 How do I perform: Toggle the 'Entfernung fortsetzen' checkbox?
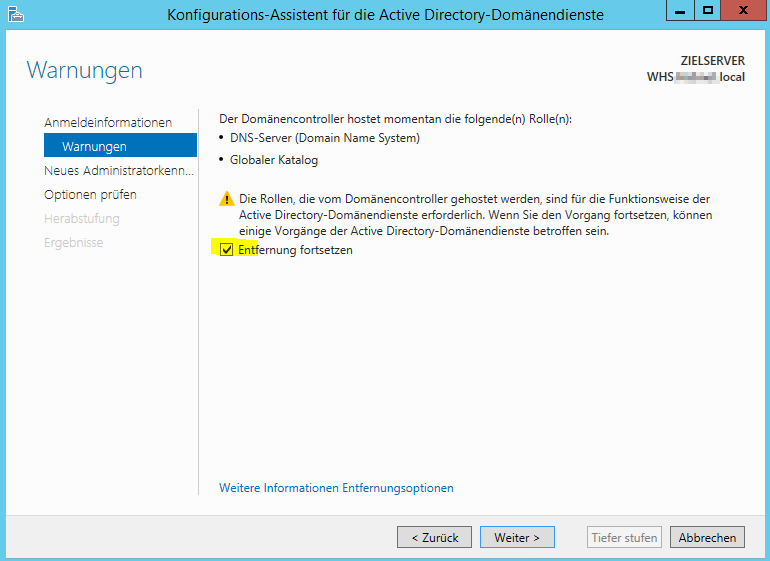click(x=227, y=250)
